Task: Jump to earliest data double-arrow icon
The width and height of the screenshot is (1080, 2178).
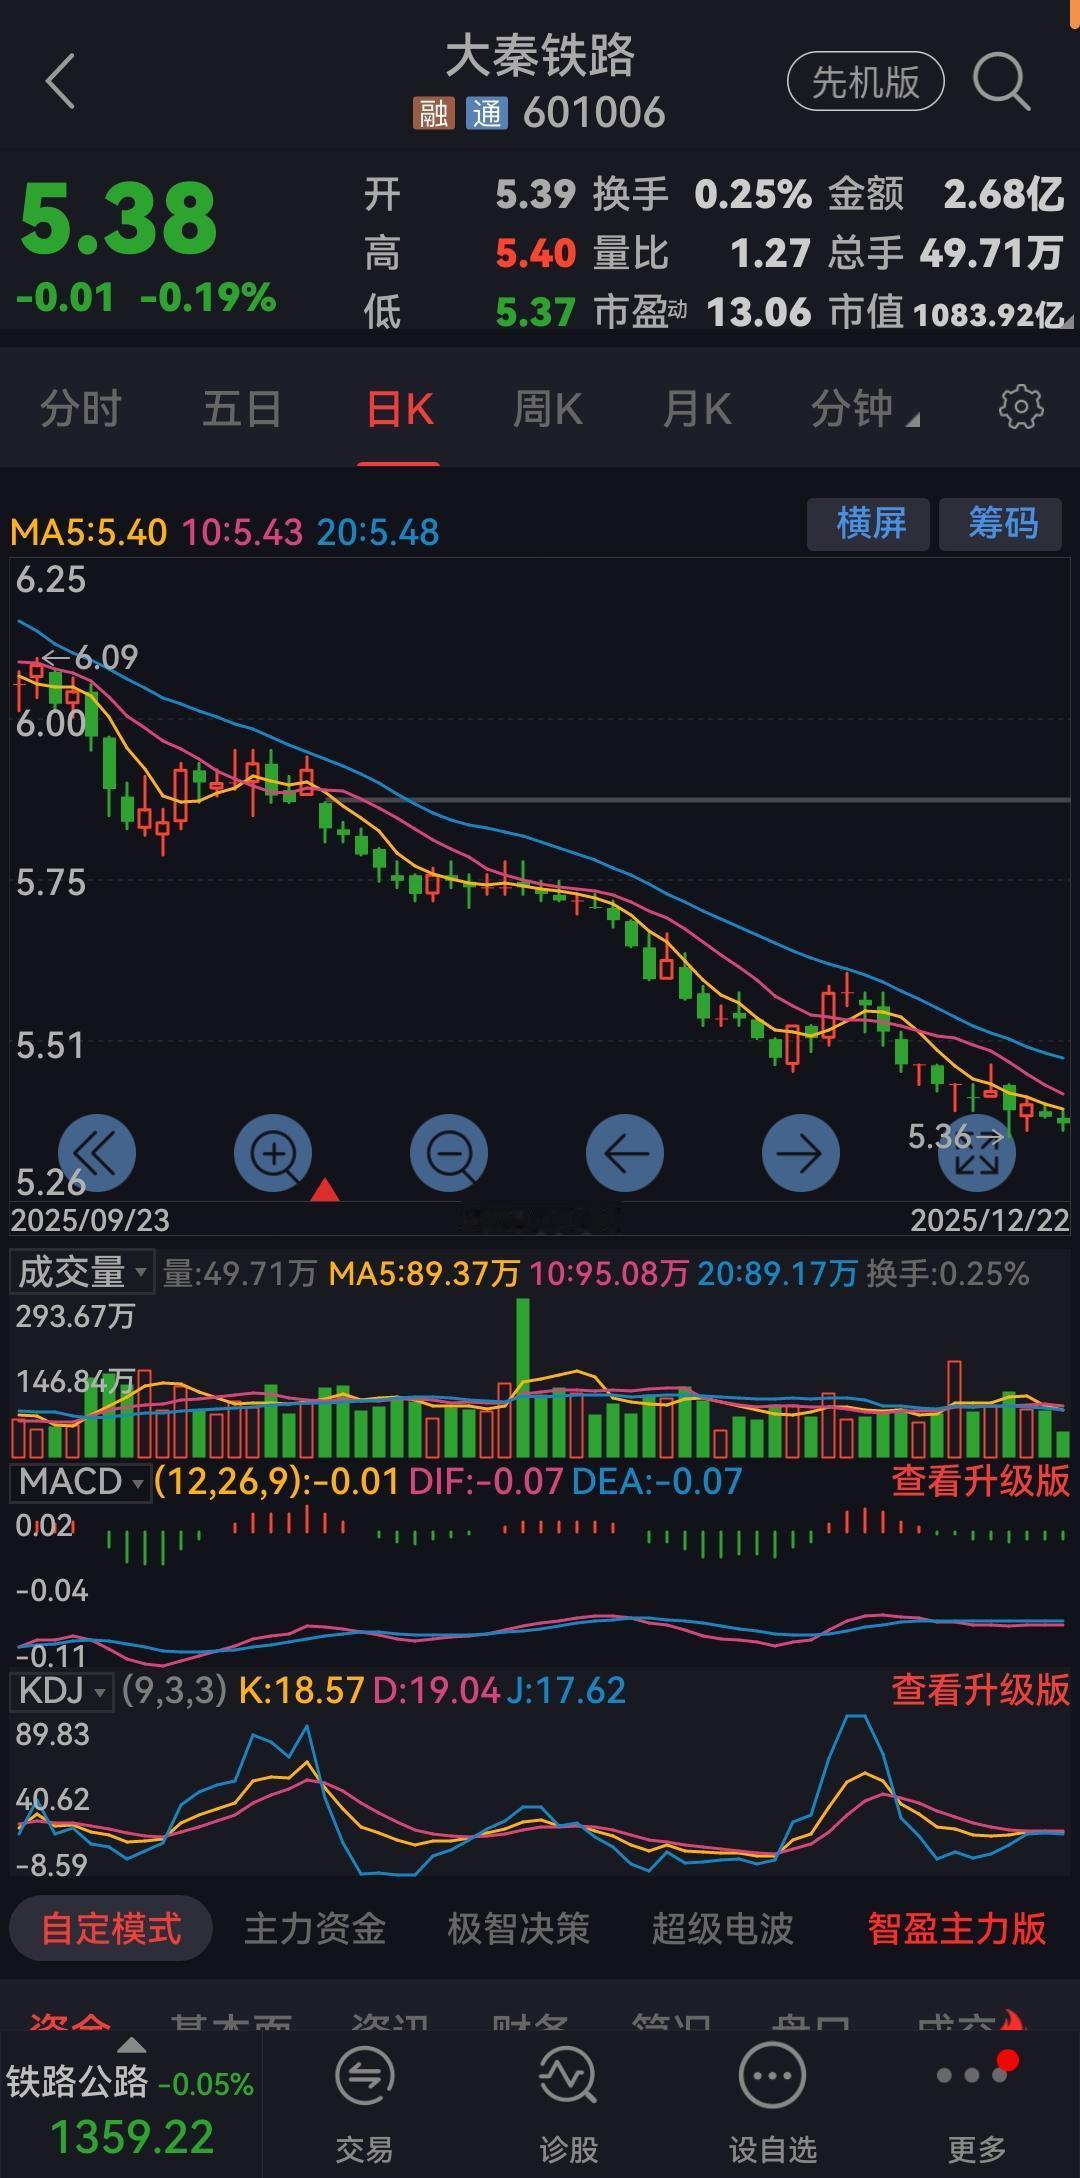Action: pos(97,1153)
